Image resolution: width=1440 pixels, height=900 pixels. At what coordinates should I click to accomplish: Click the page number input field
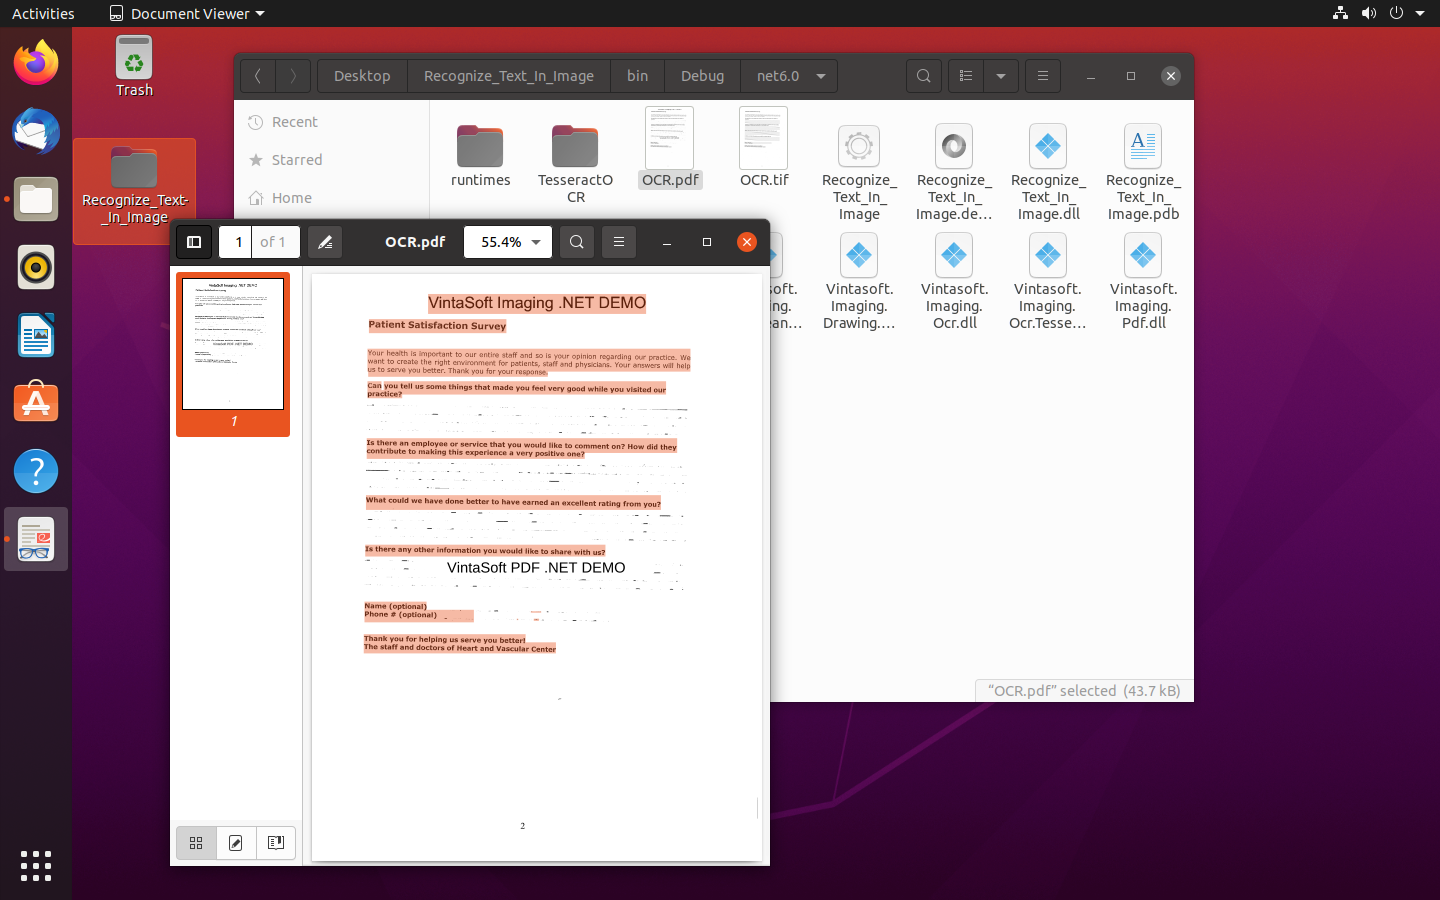tap(237, 242)
